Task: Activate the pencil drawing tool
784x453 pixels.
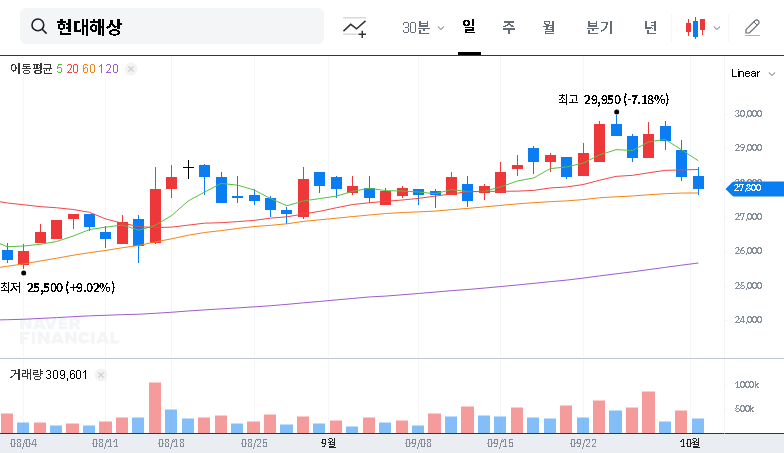Action: (x=752, y=28)
